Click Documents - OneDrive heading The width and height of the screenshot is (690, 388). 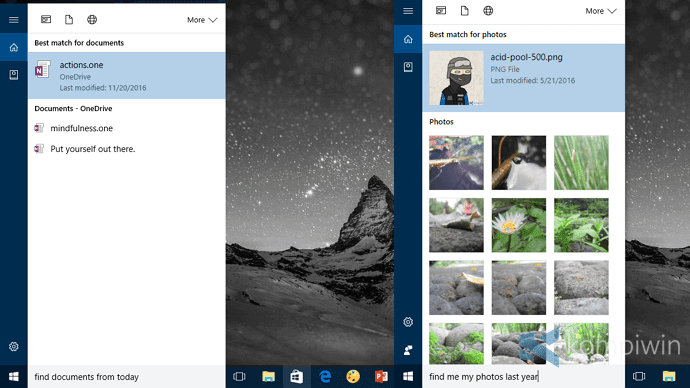(73, 108)
